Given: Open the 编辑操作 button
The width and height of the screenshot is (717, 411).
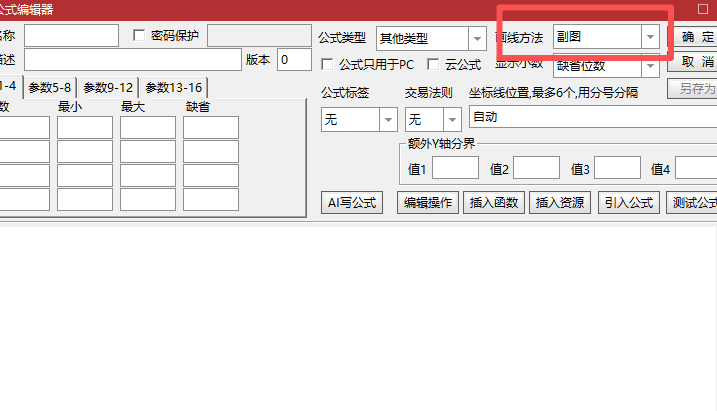Looking at the screenshot, I should pos(428,203).
